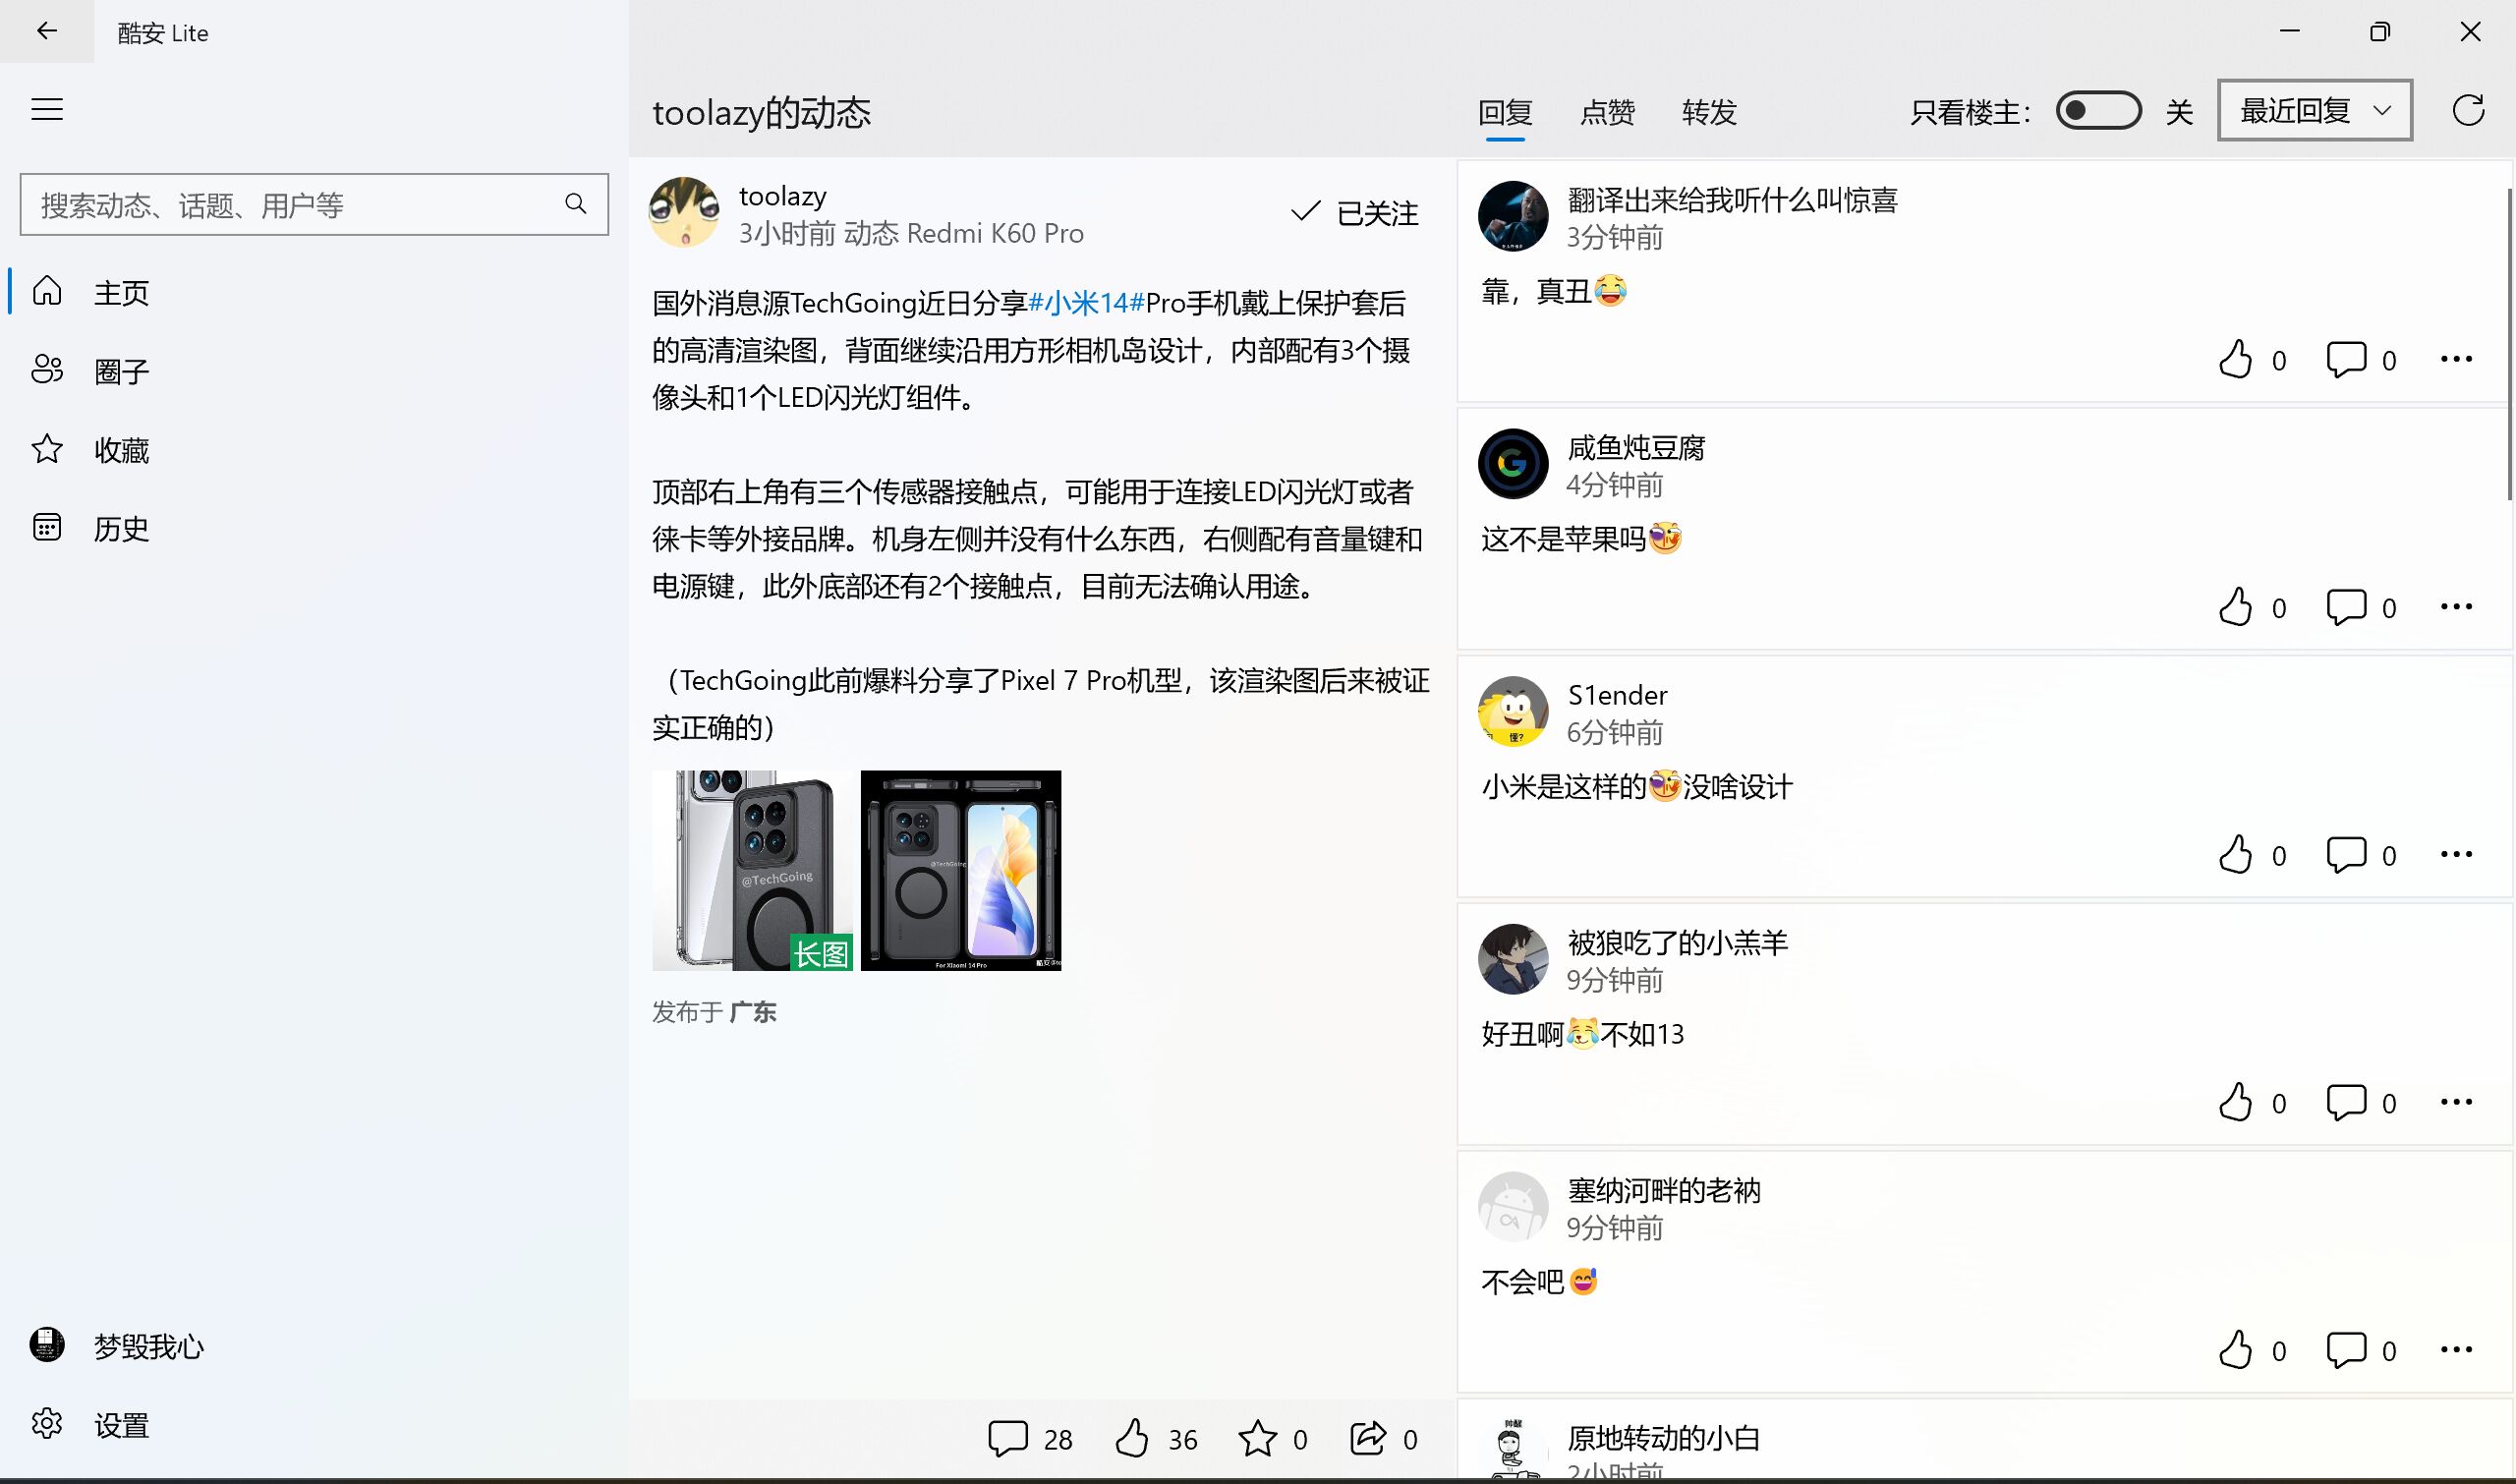Focus the search input field
2516x1484 pixels.
(x=314, y=204)
